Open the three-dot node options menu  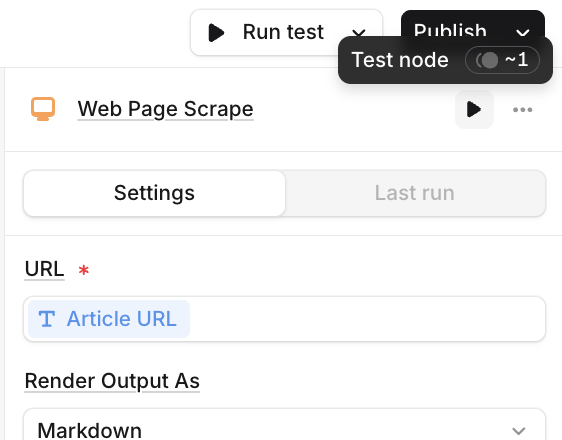[x=522, y=110]
